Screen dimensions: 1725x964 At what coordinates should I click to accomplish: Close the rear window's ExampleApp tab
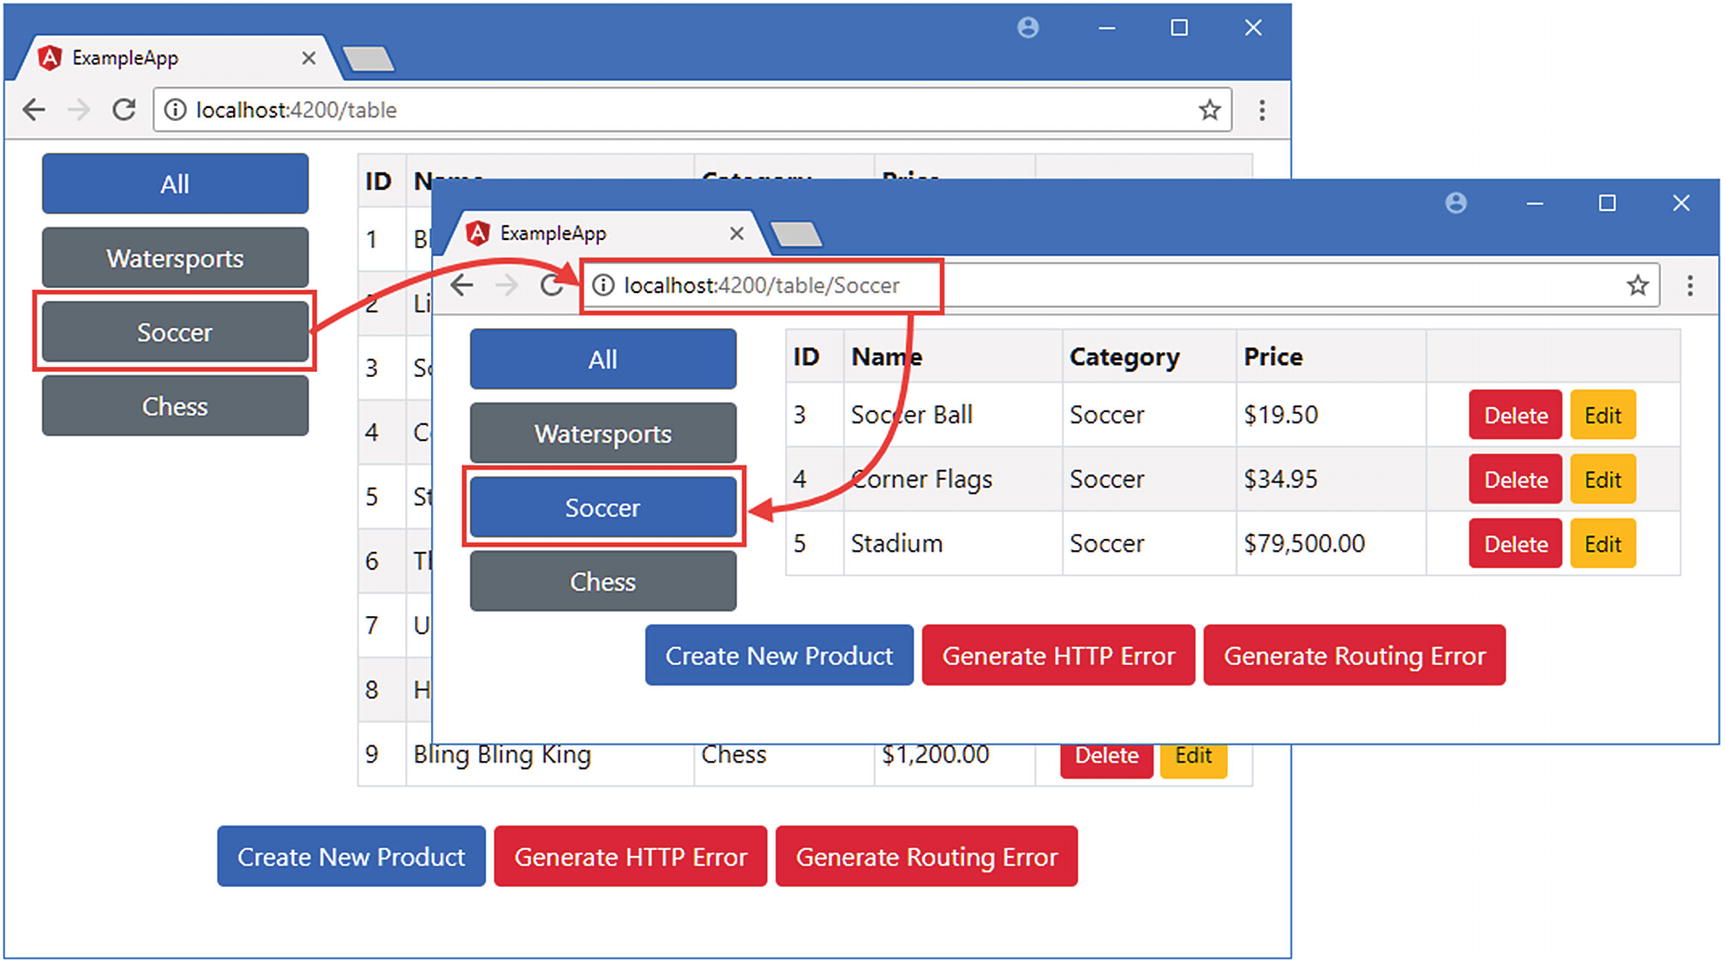pyautogui.click(x=309, y=58)
